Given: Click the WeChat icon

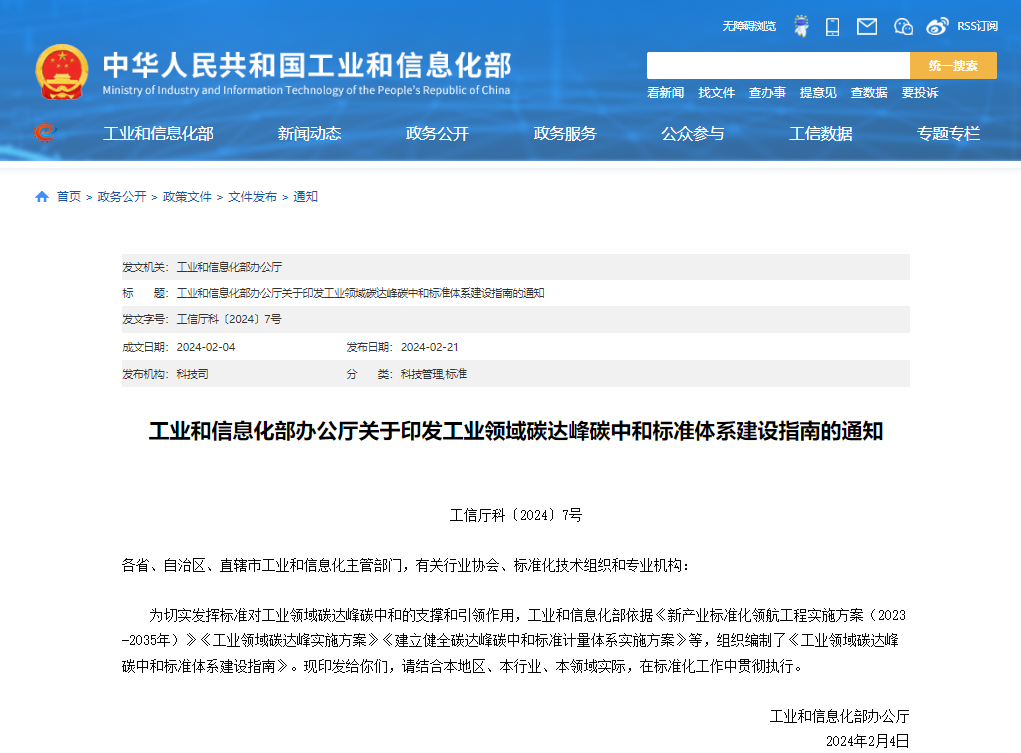Looking at the screenshot, I should pos(903,27).
